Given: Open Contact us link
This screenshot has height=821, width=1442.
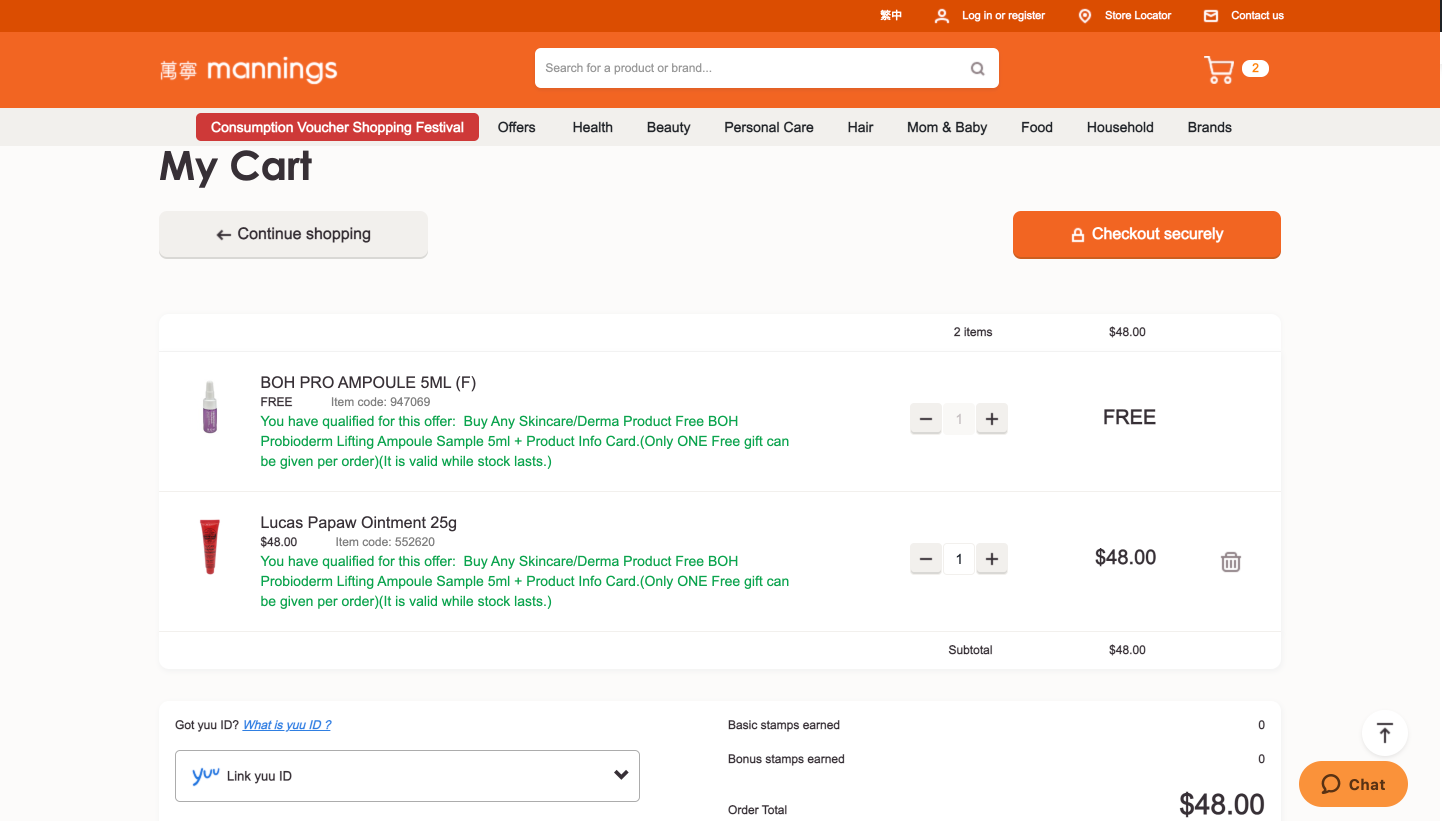Looking at the screenshot, I should (x=1257, y=16).
